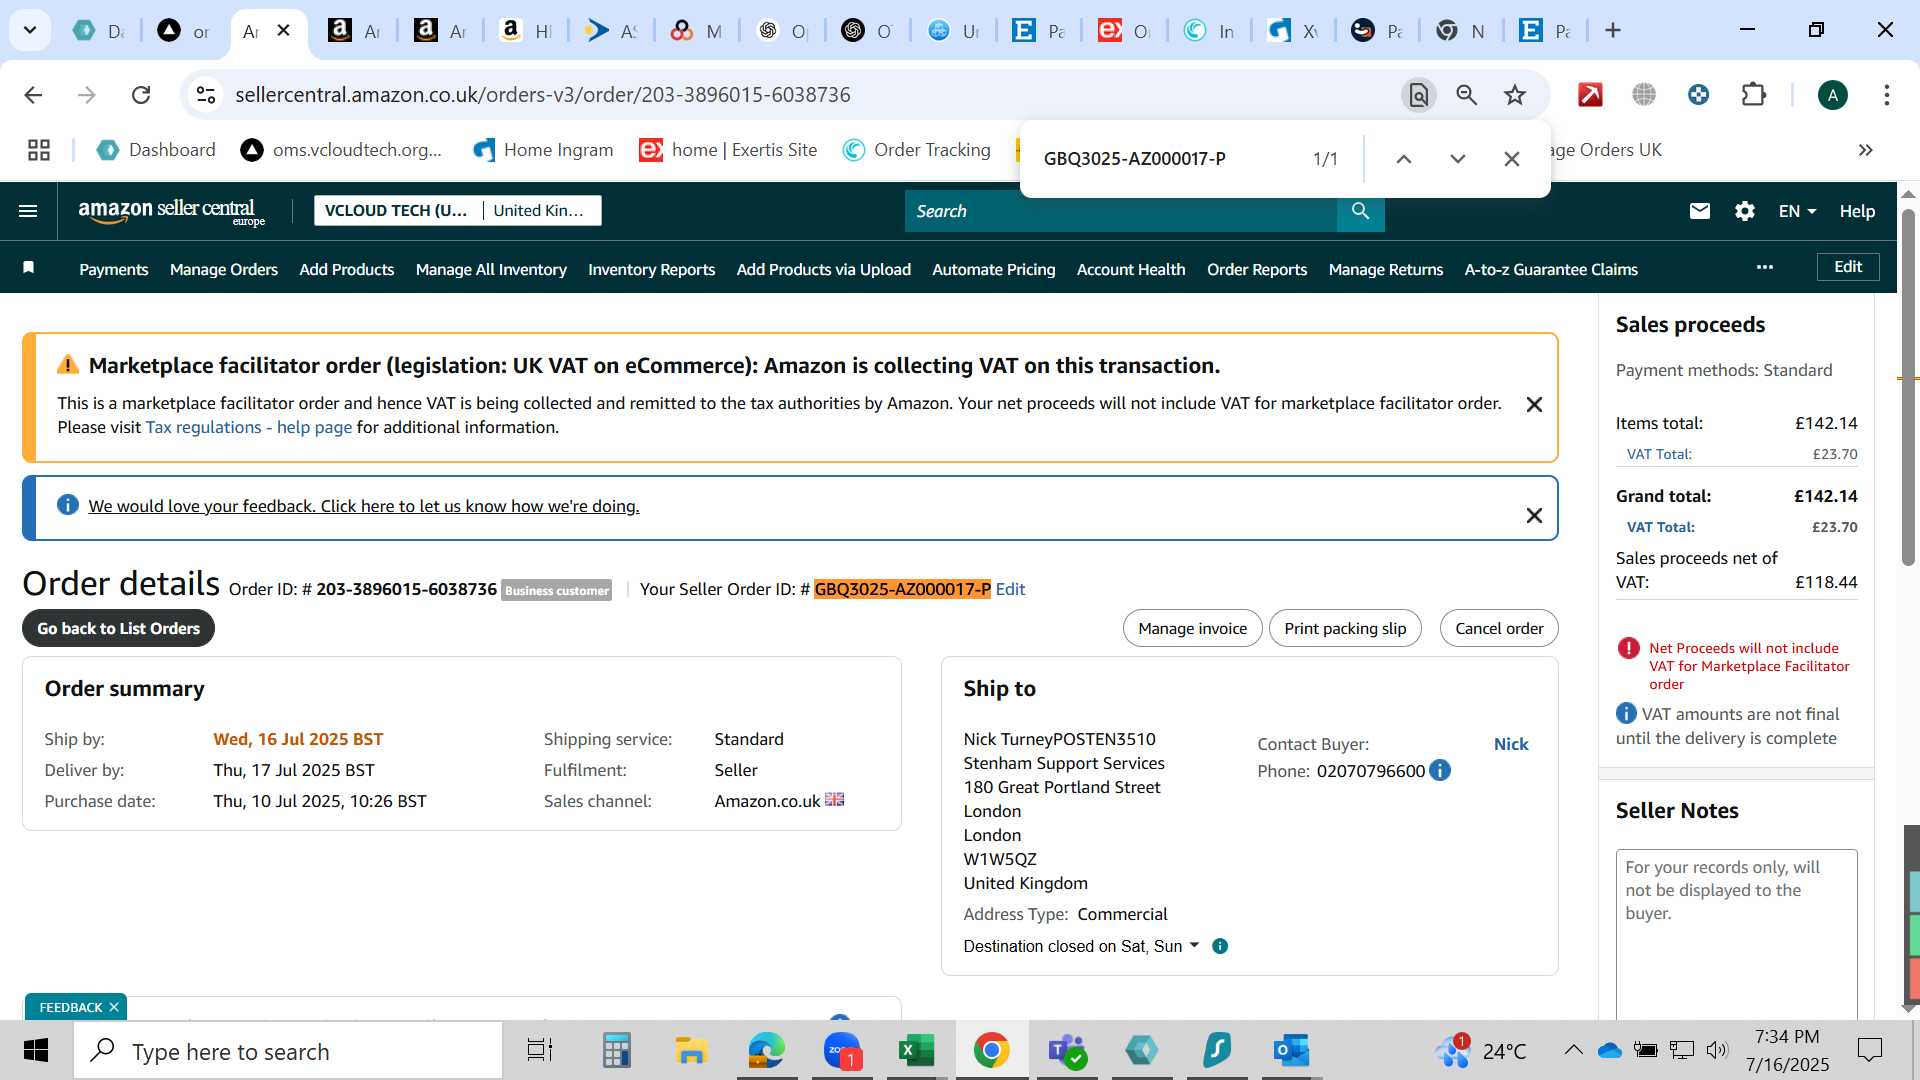Open the messages envelope icon

[x=1699, y=211]
